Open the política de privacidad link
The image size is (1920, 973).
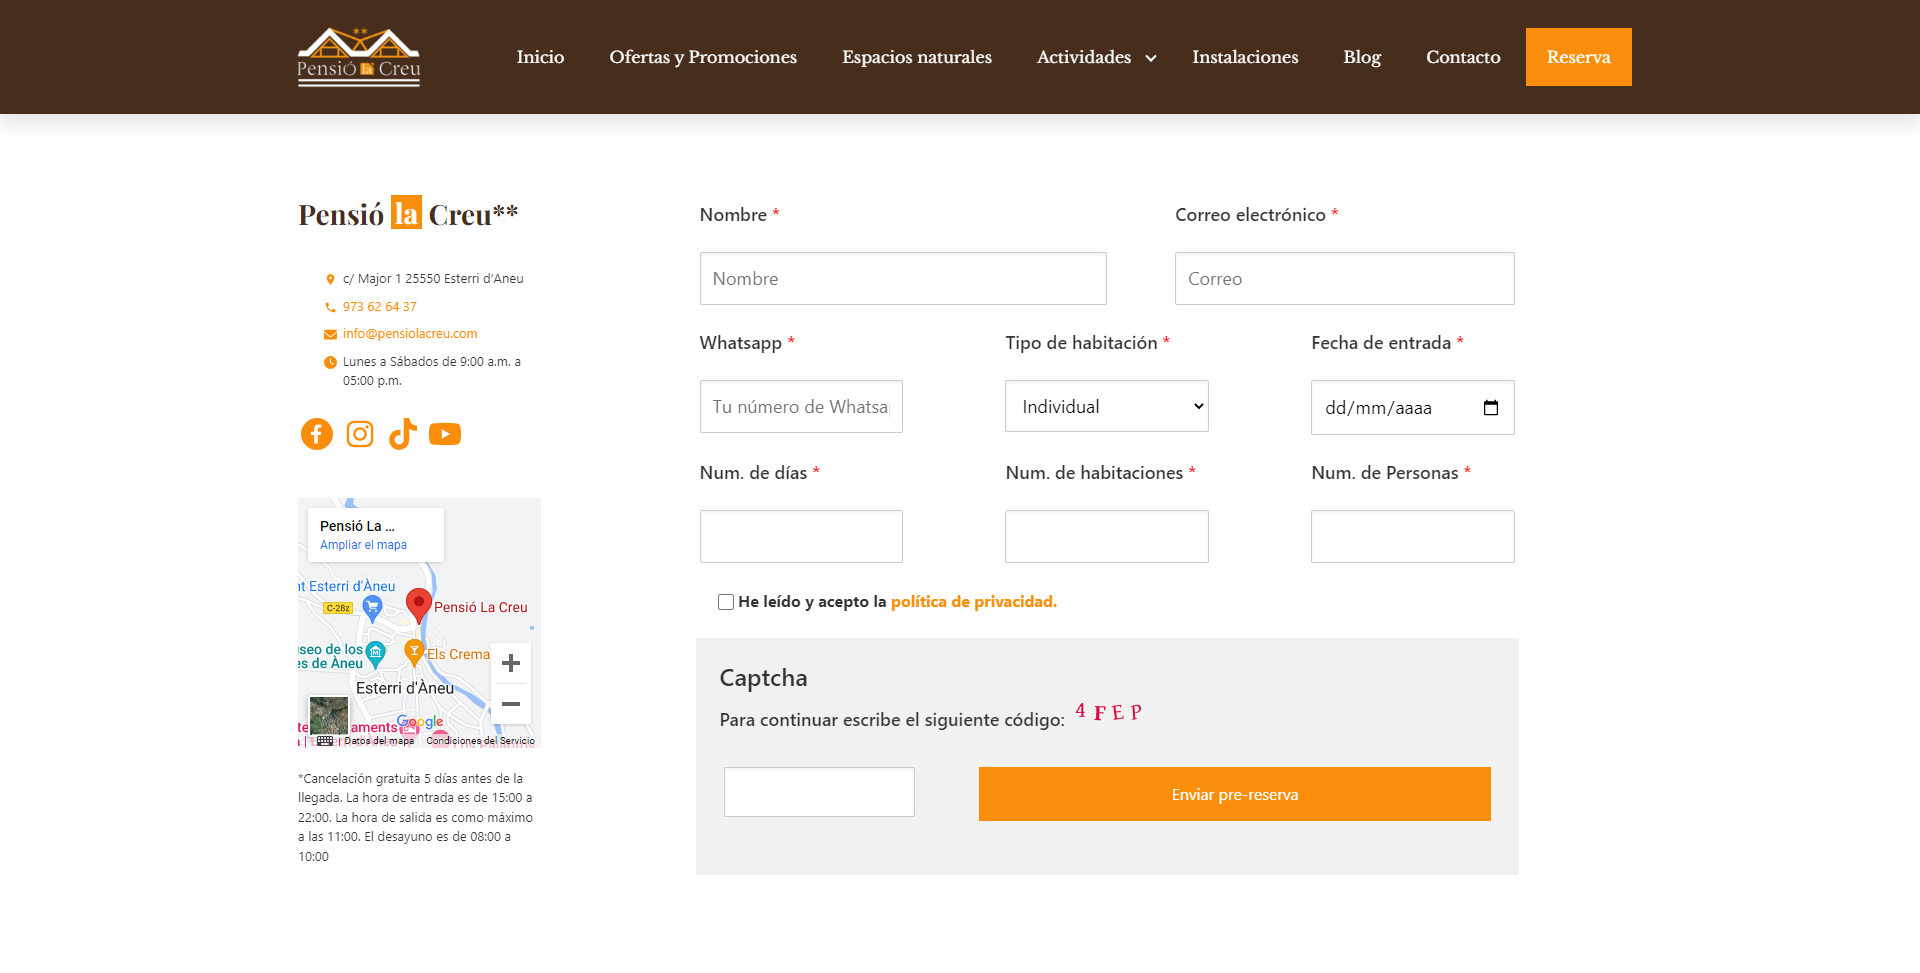[973, 602]
